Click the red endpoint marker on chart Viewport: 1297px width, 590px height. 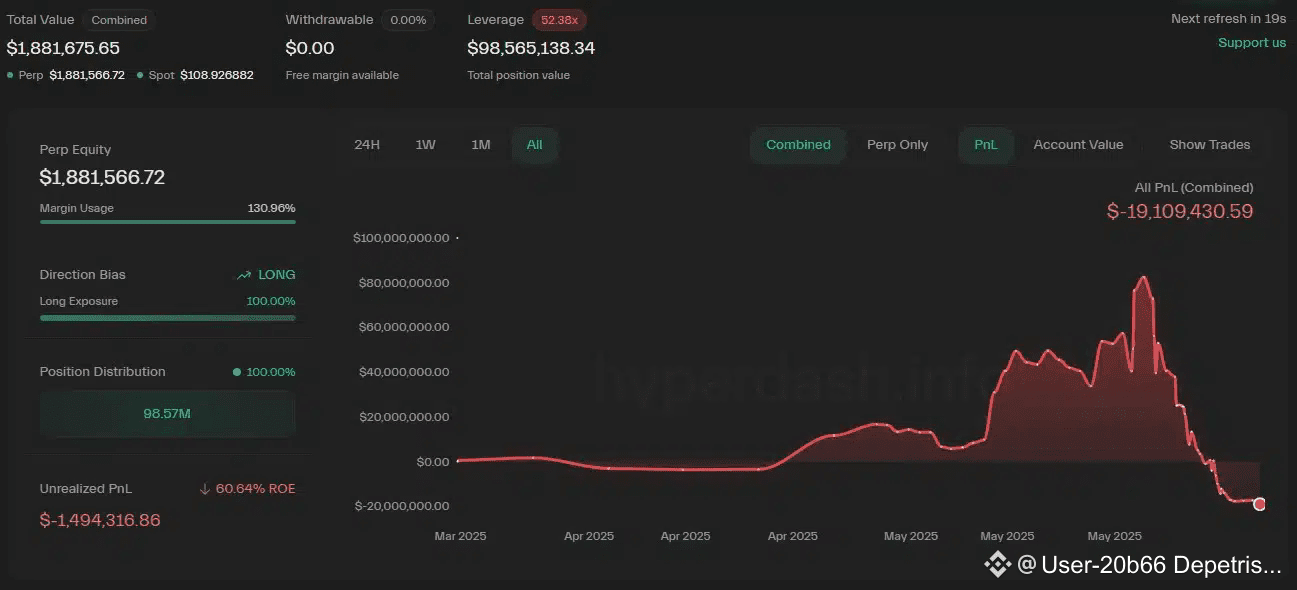coord(1259,504)
